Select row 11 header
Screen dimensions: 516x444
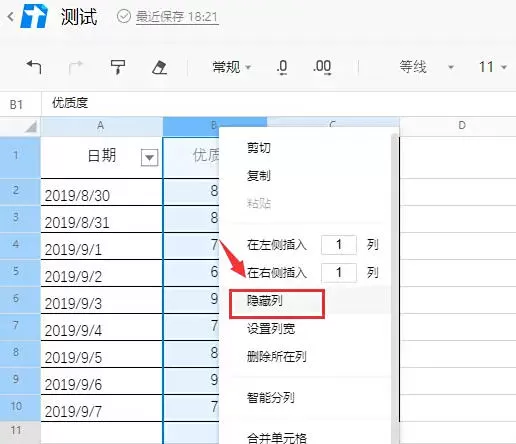[x=20, y=432]
